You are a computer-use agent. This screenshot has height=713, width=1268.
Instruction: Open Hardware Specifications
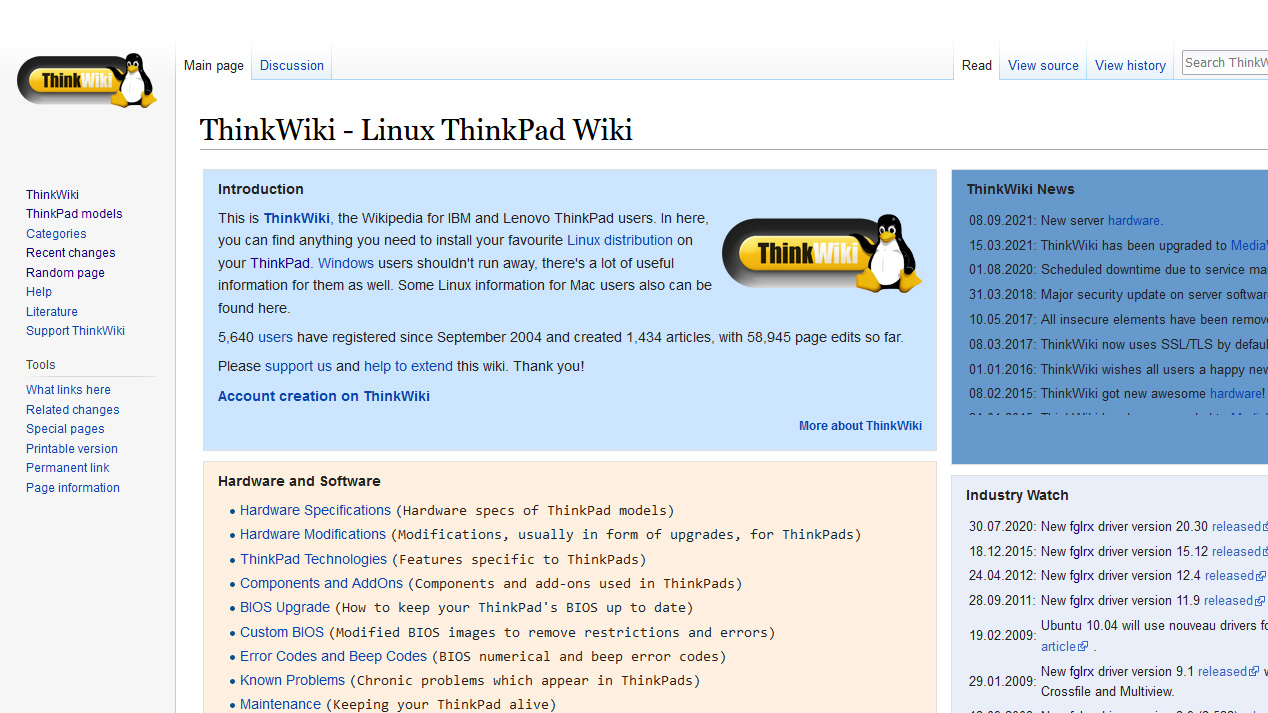(315, 510)
